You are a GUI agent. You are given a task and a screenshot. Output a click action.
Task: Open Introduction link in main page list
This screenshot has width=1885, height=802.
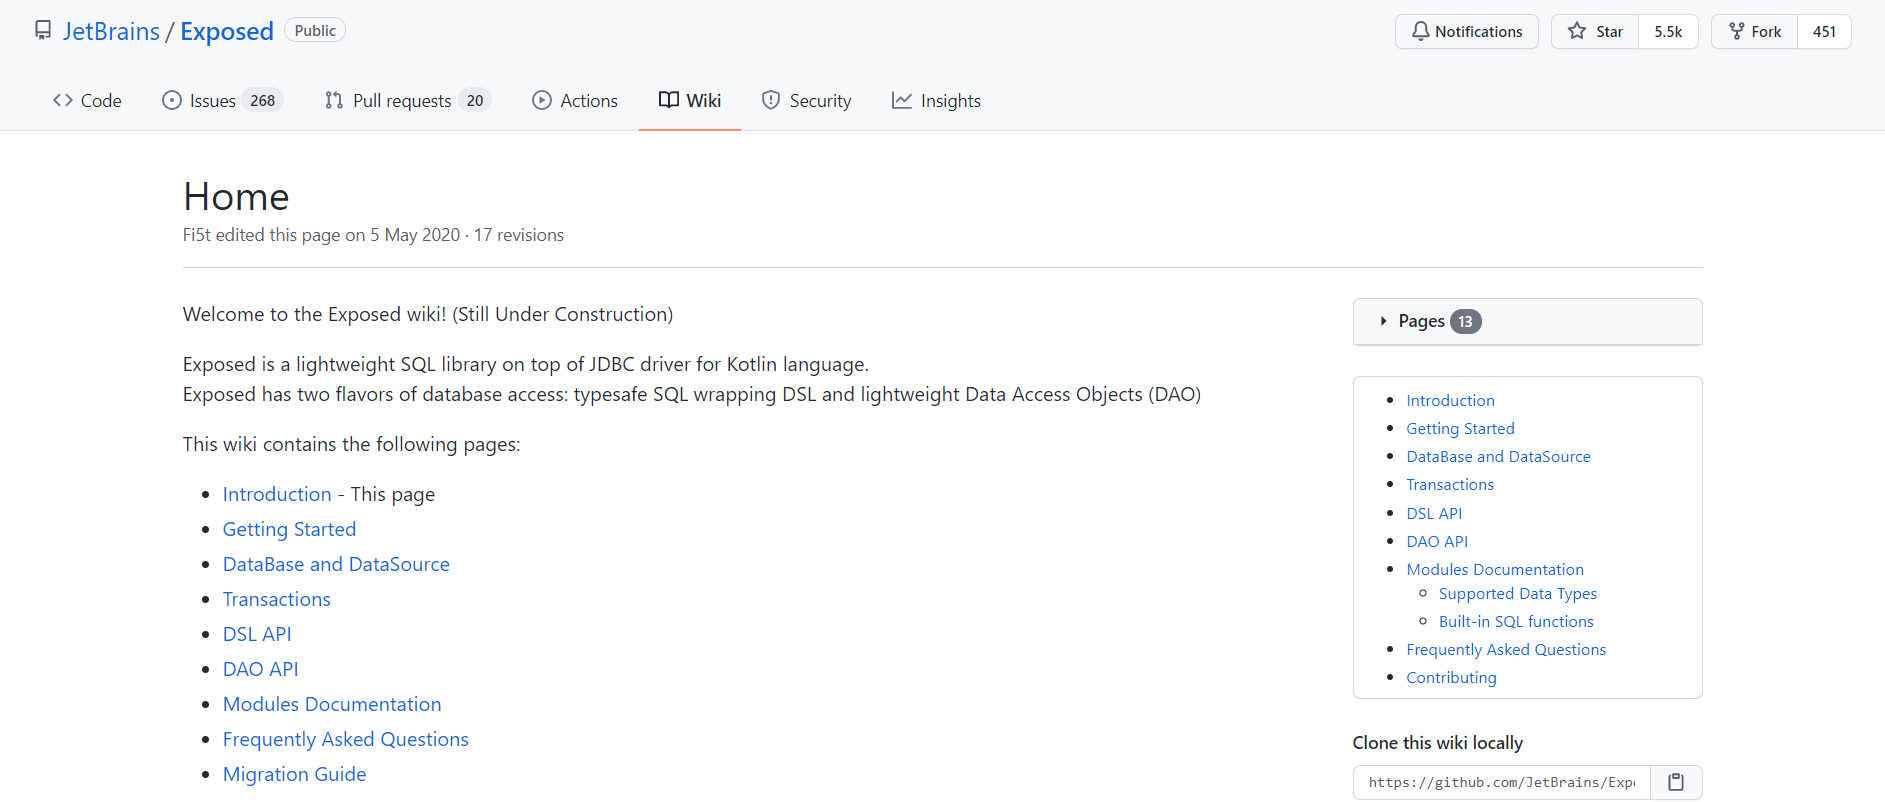pyautogui.click(x=277, y=494)
